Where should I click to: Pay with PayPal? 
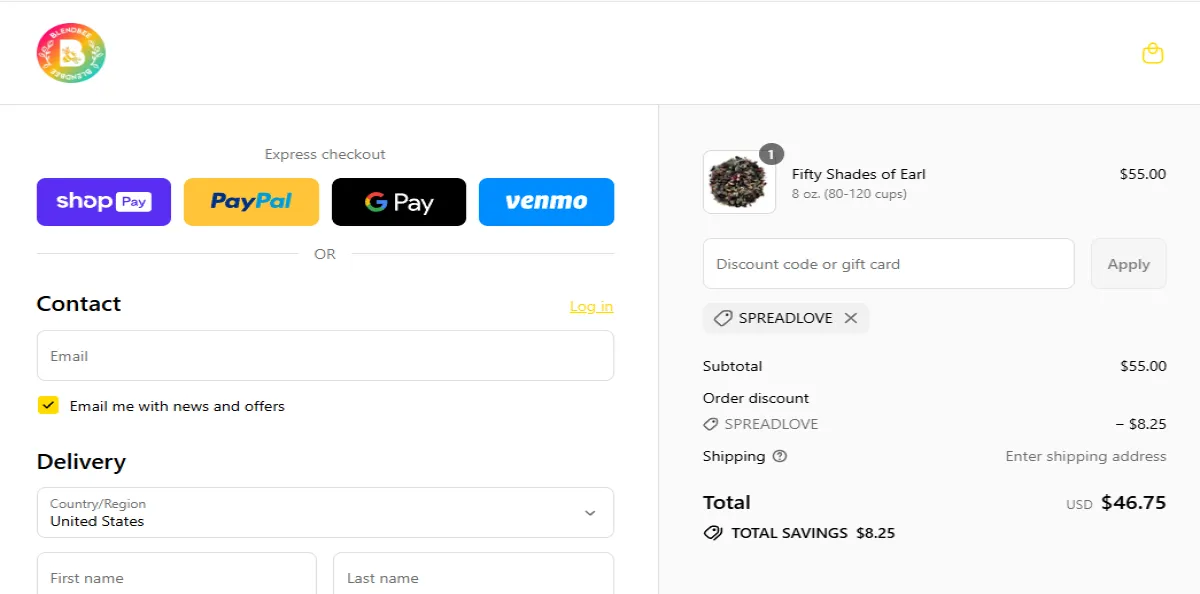251,201
